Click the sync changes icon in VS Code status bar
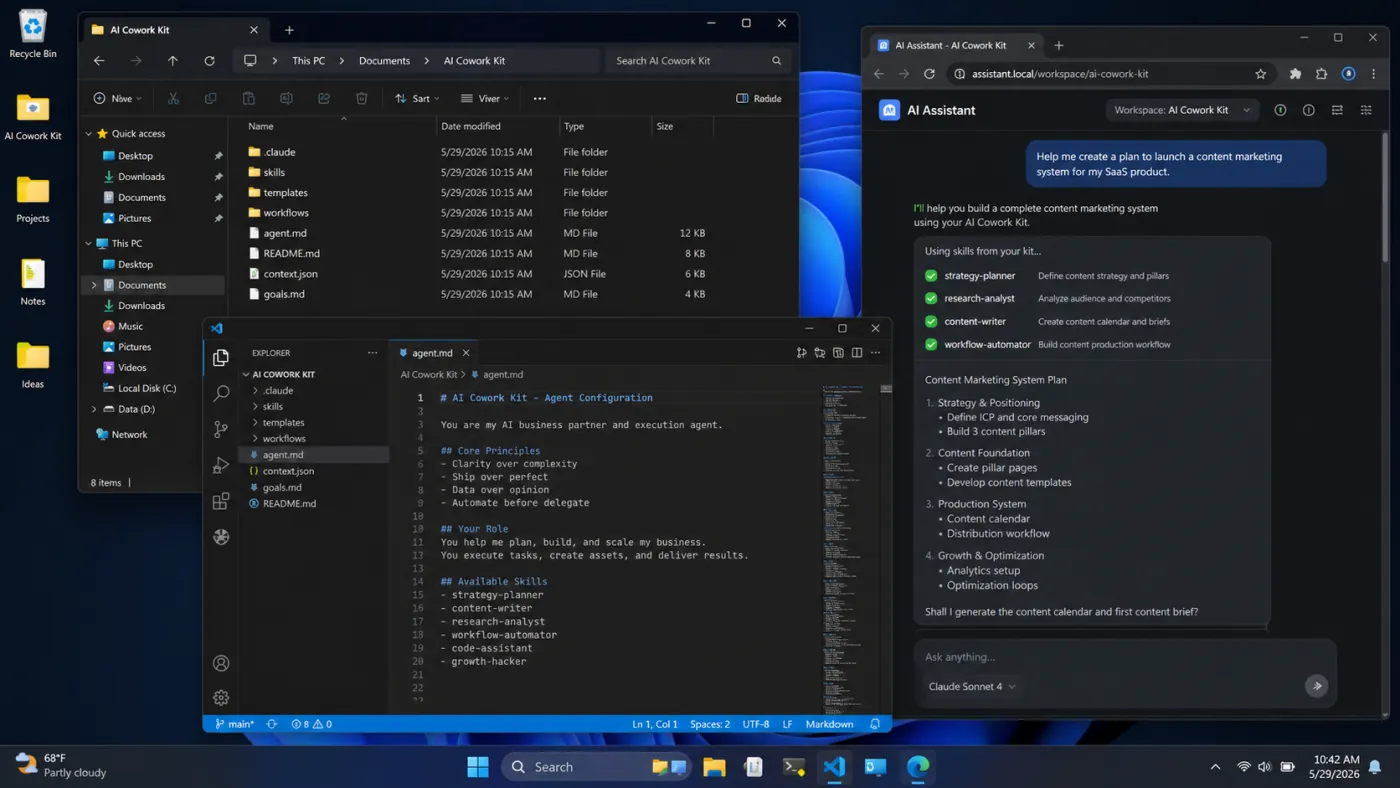The height and width of the screenshot is (788, 1400). coord(272,724)
